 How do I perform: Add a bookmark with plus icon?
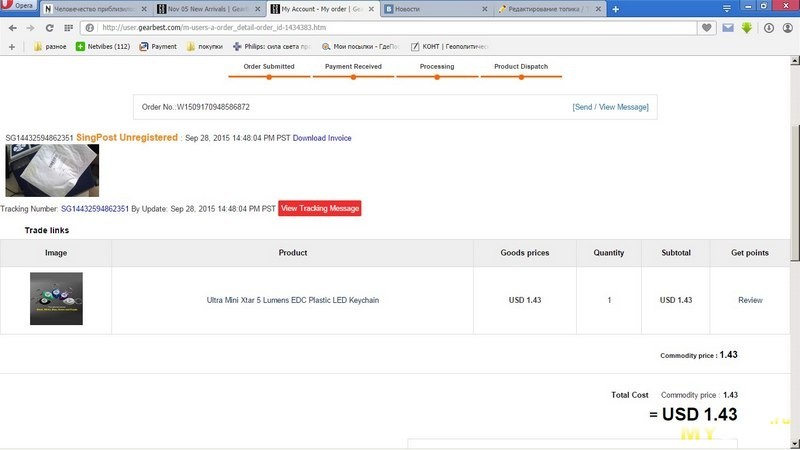pos(12,46)
